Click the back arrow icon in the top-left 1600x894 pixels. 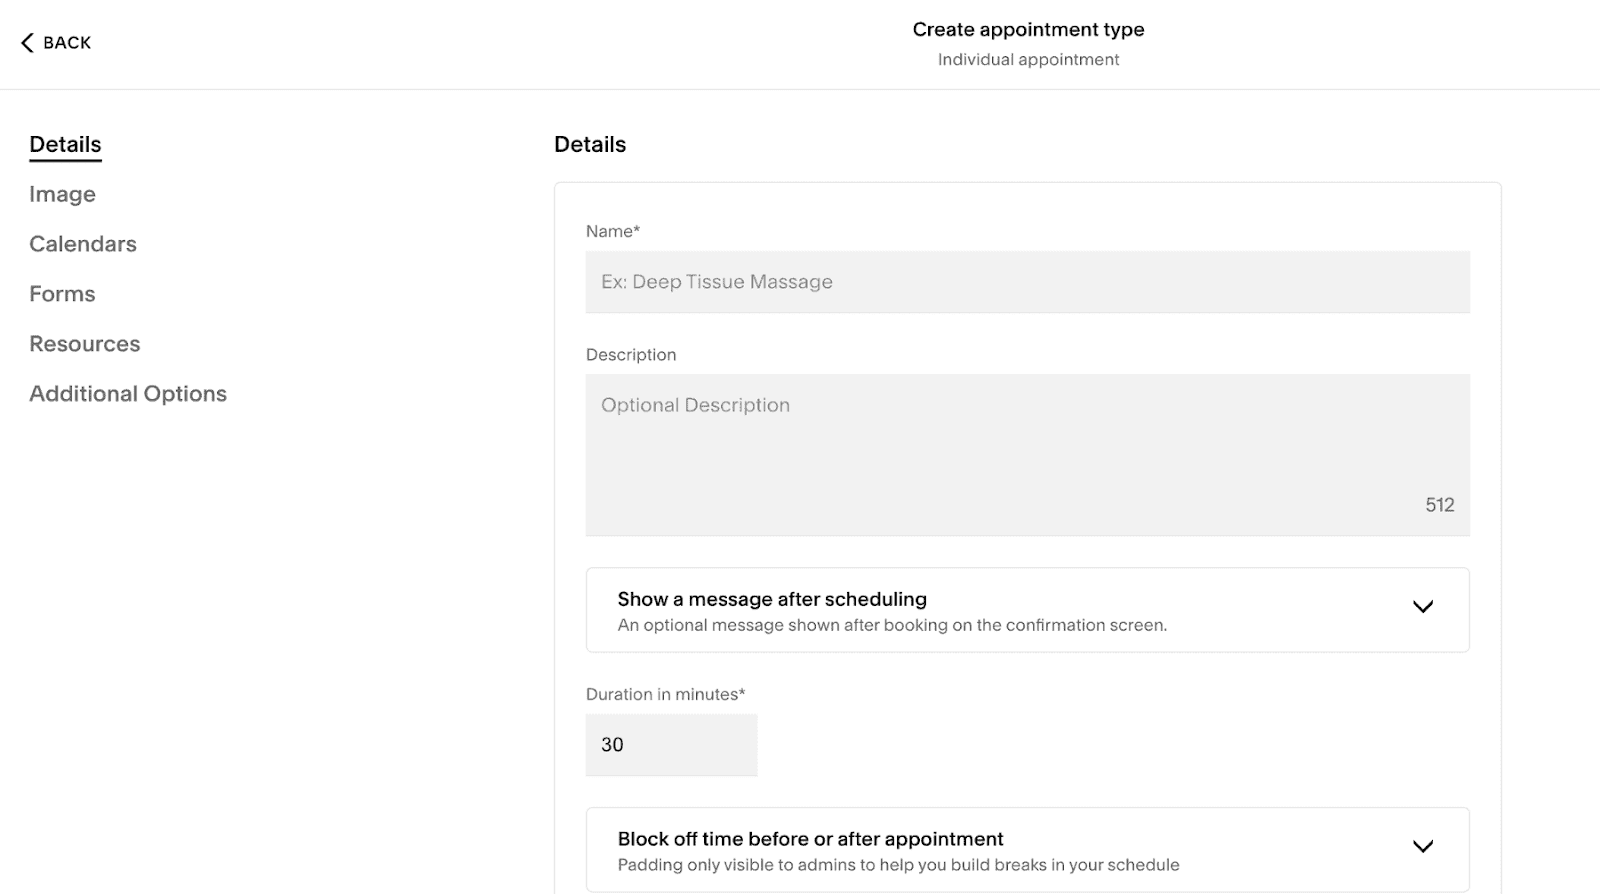[x=26, y=42]
